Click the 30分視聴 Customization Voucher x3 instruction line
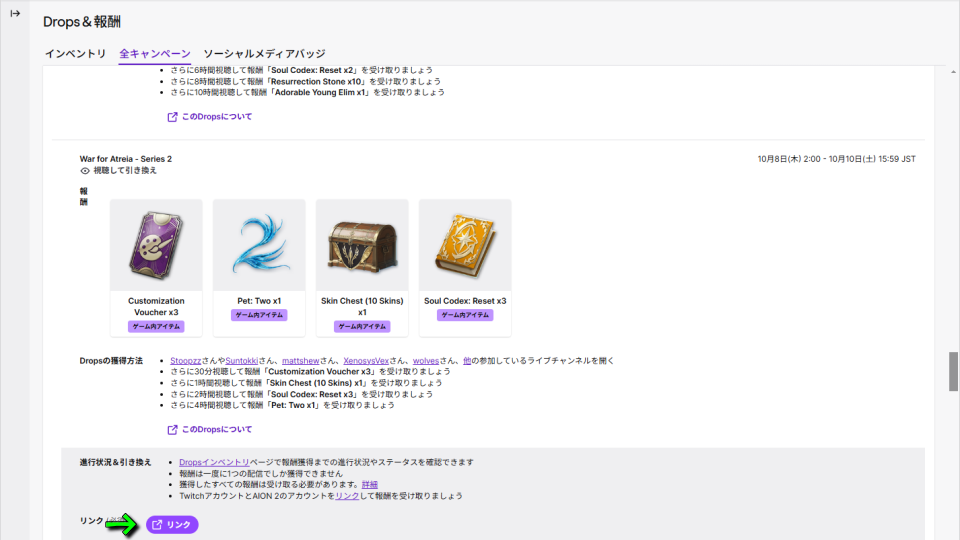The width and height of the screenshot is (960, 540). pyautogui.click(x=310, y=372)
